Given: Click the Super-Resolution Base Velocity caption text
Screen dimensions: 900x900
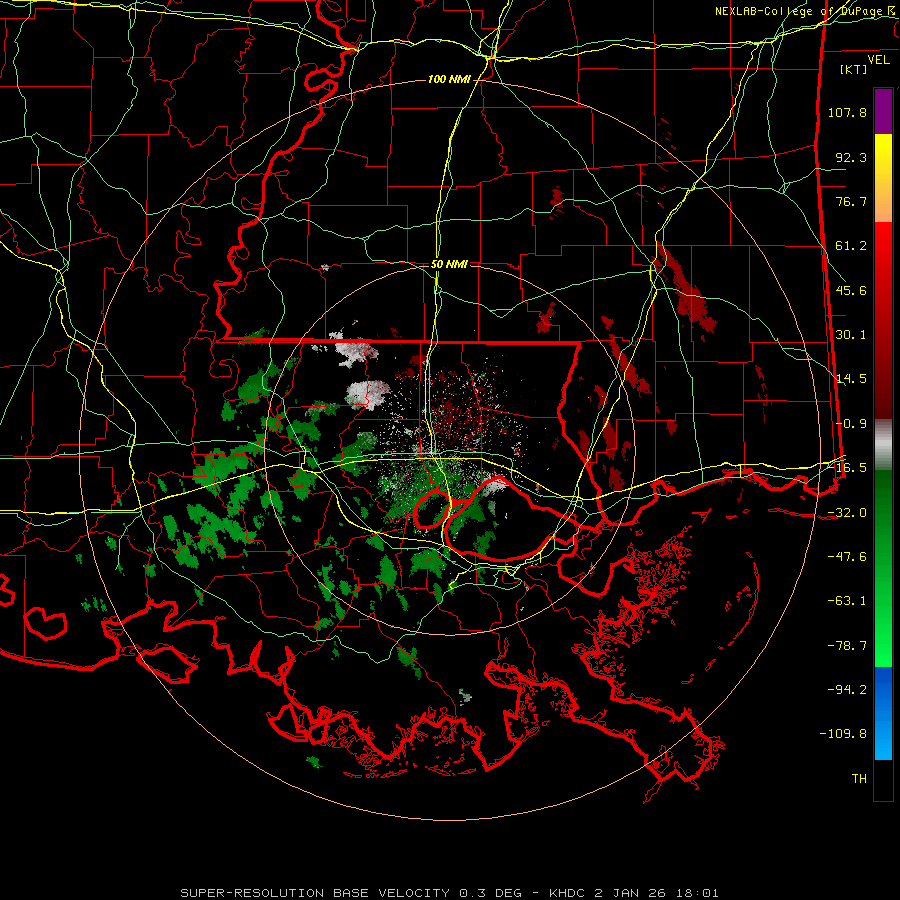Looking at the screenshot, I should [449, 893].
